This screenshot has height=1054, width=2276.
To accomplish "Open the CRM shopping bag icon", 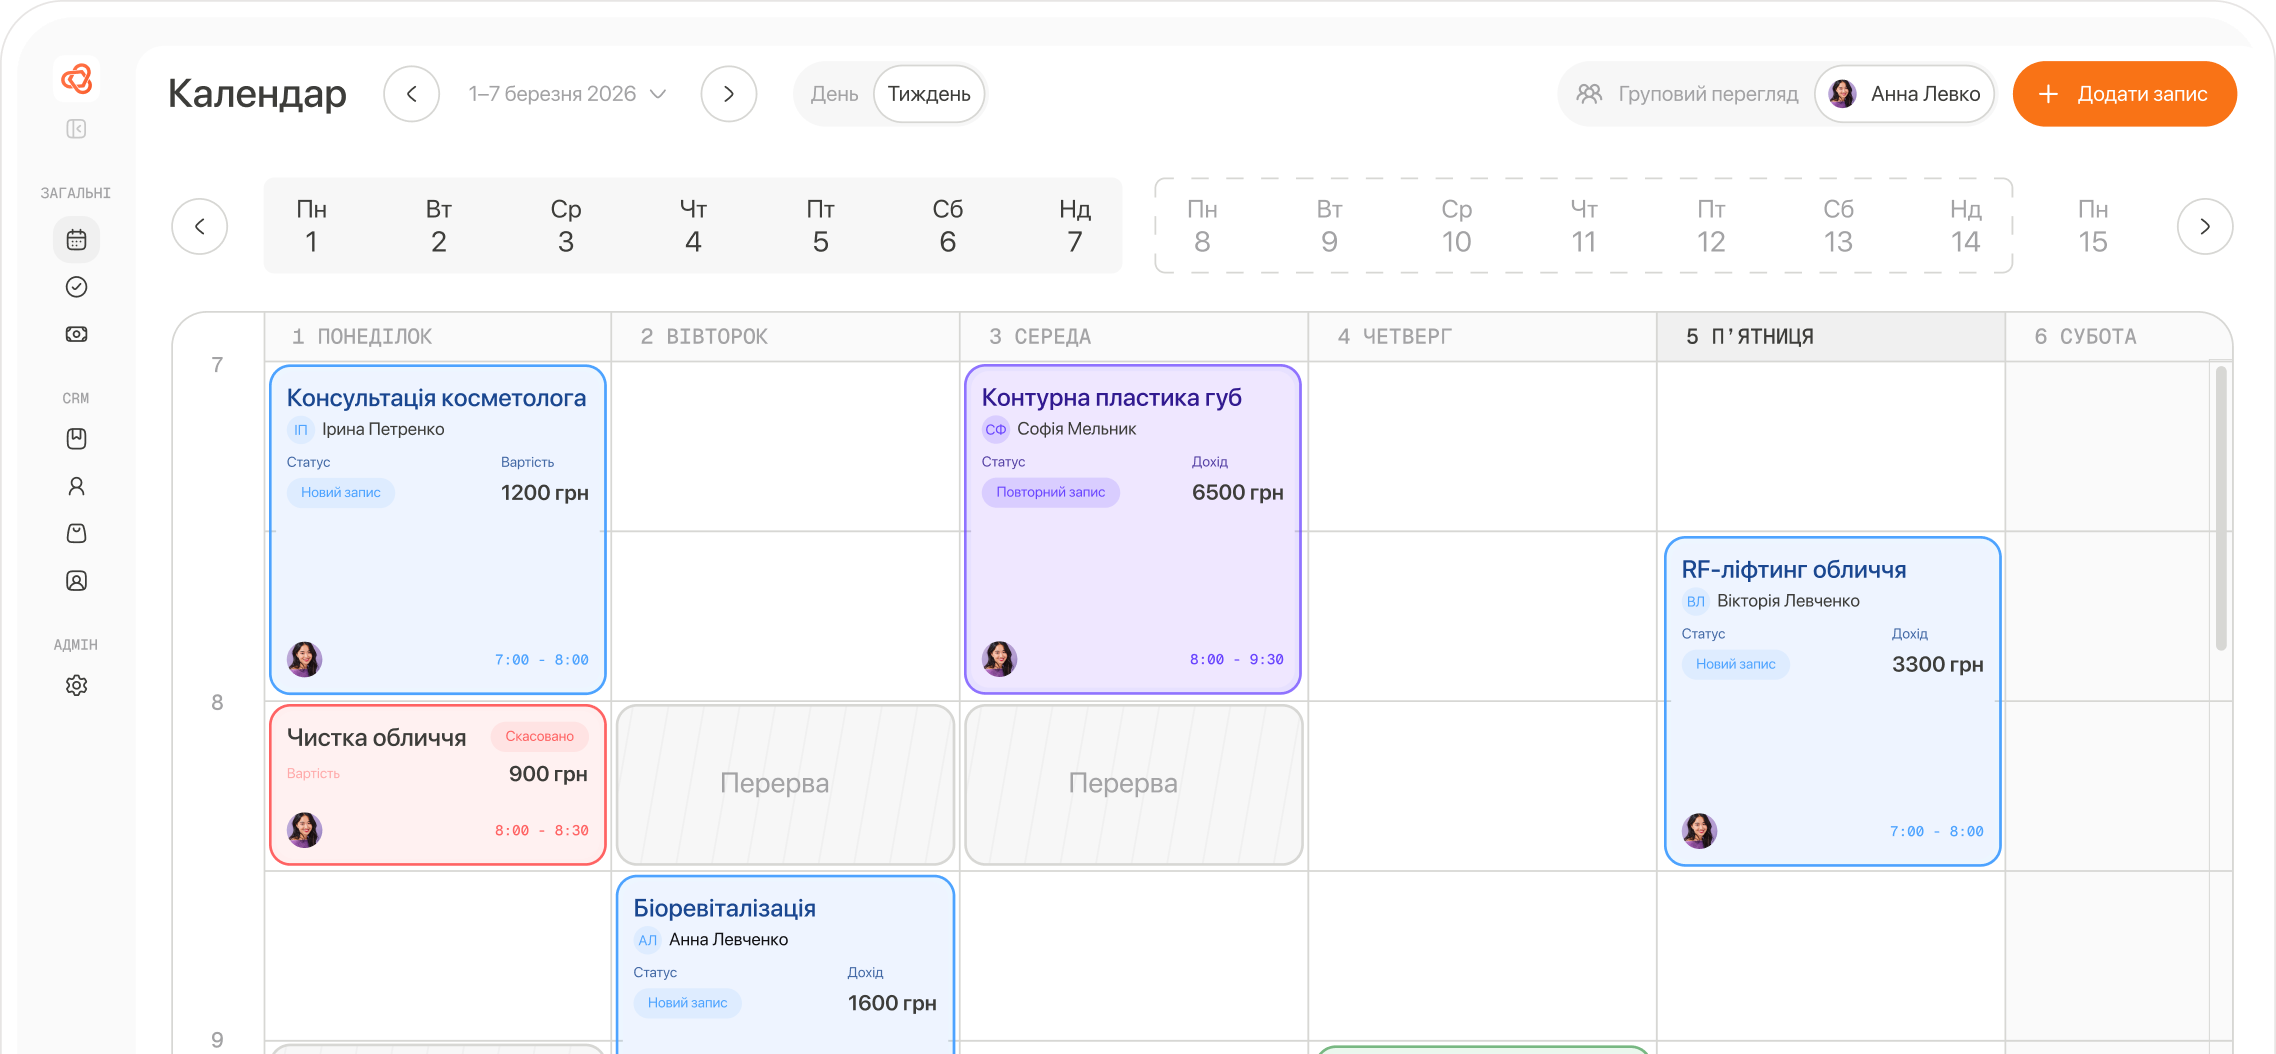I will [x=76, y=533].
